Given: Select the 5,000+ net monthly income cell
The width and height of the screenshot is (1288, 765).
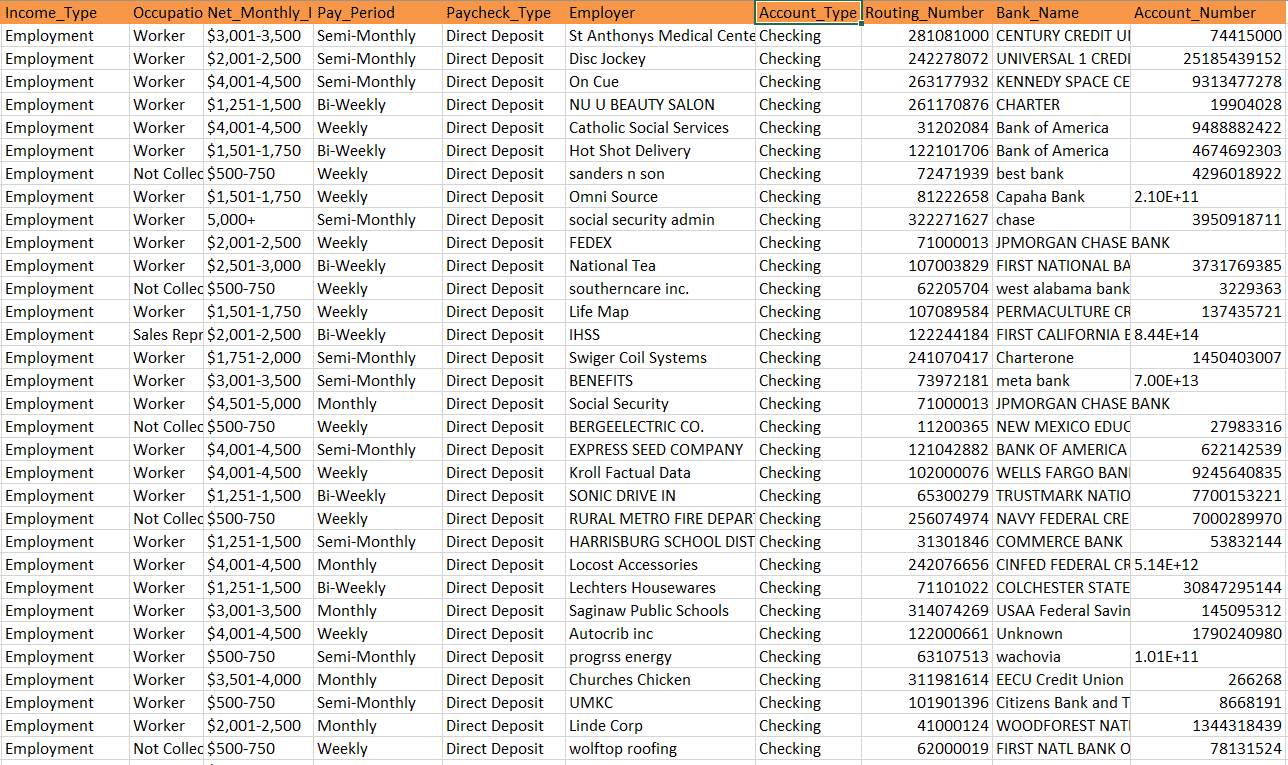Looking at the screenshot, I should tap(258, 220).
